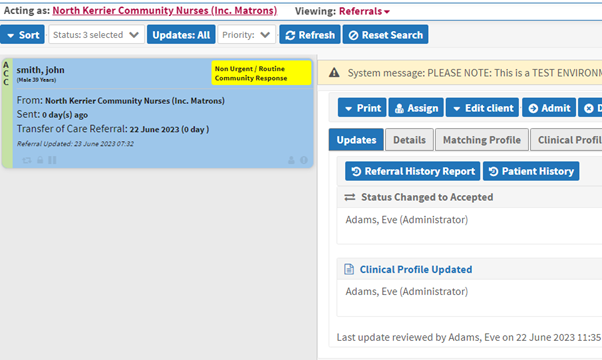Click the person icon on referral card
The height and width of the screenshot is (360, 602).
tap(291, 160)
